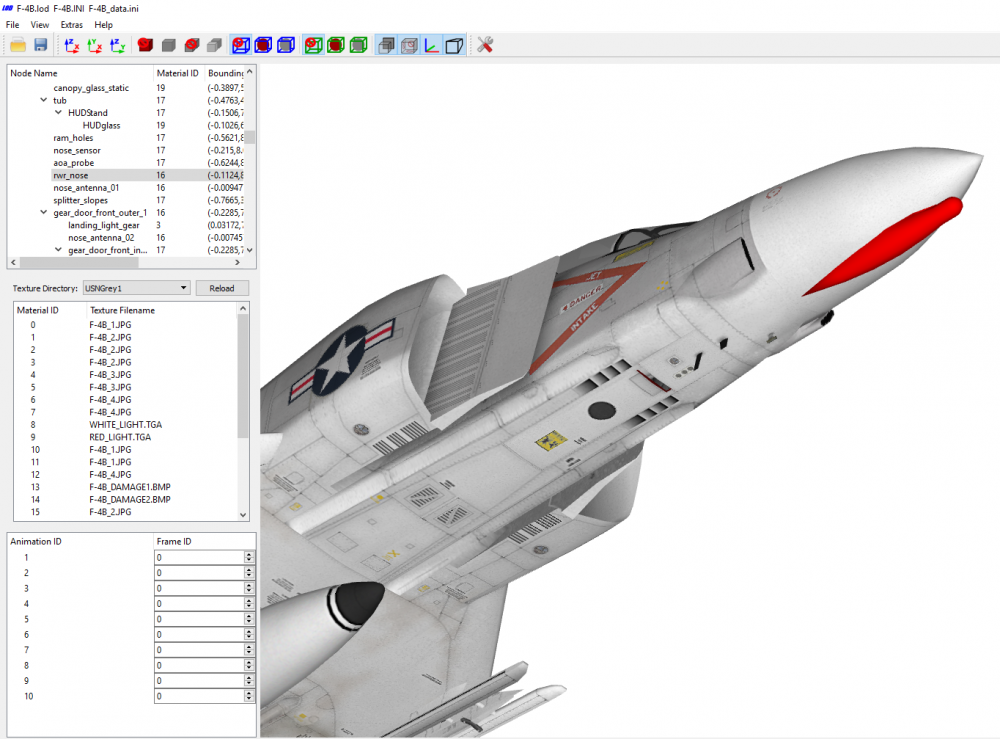Image resolution: width=1000 pixels, height=739 pixels.
Task: Select the Z-Y axis view icon
Action: [117, 45]
